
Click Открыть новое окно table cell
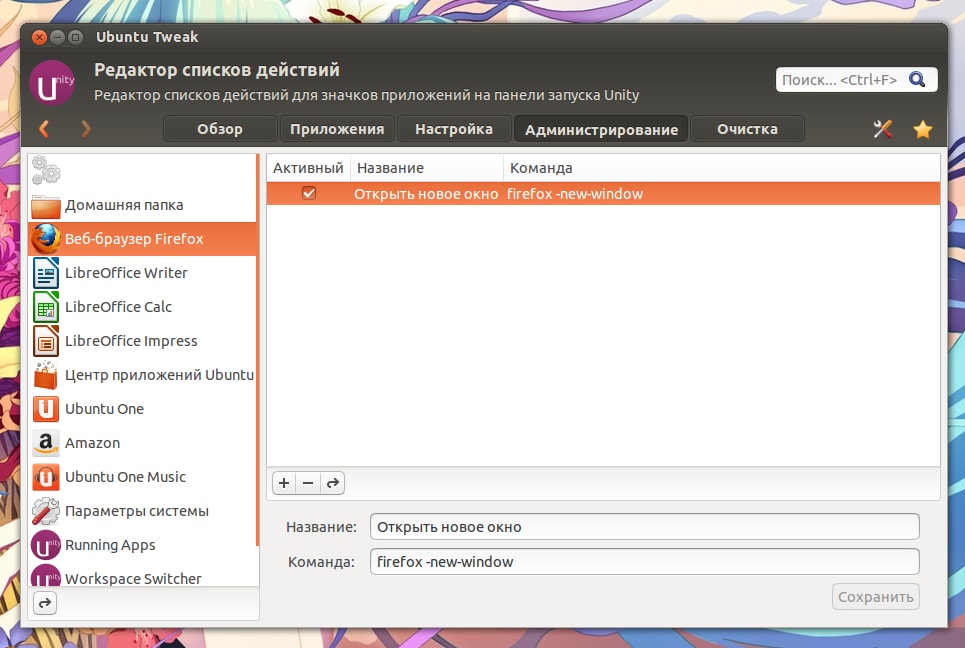point(426,194)
